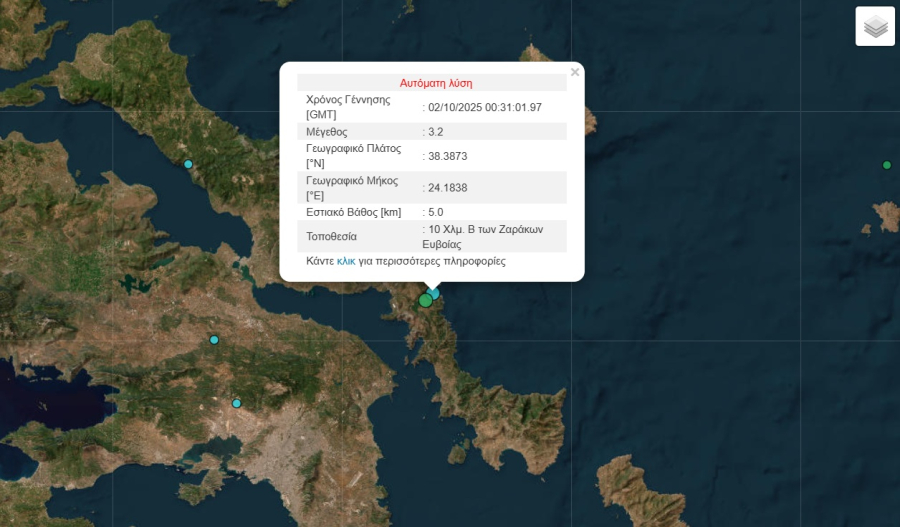This screenshot has width=900, height=527.
Task: Close the earthquake info popup
Action: click(574, 72)
